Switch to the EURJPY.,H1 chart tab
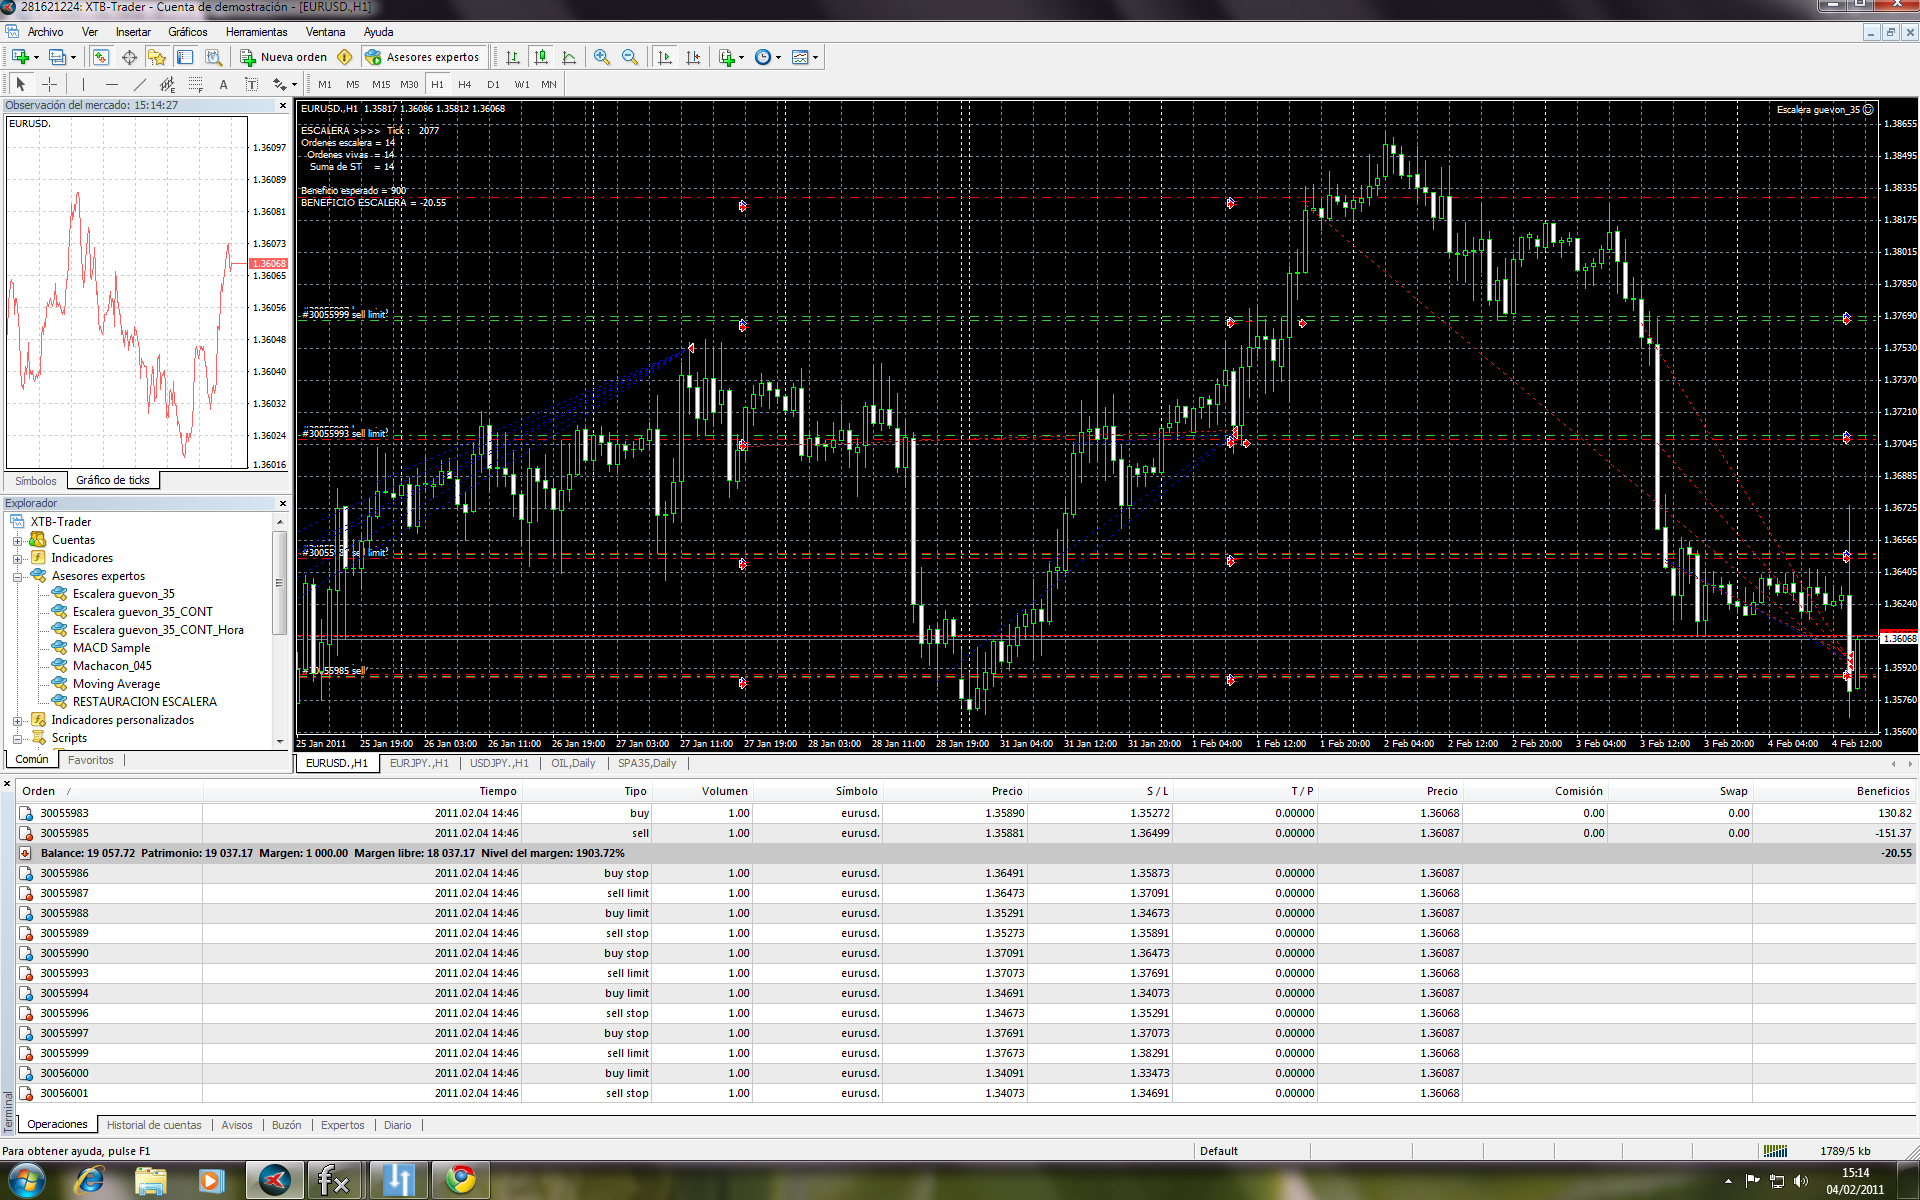This screenshot has width=1920, height=1200. pos(419,763)
